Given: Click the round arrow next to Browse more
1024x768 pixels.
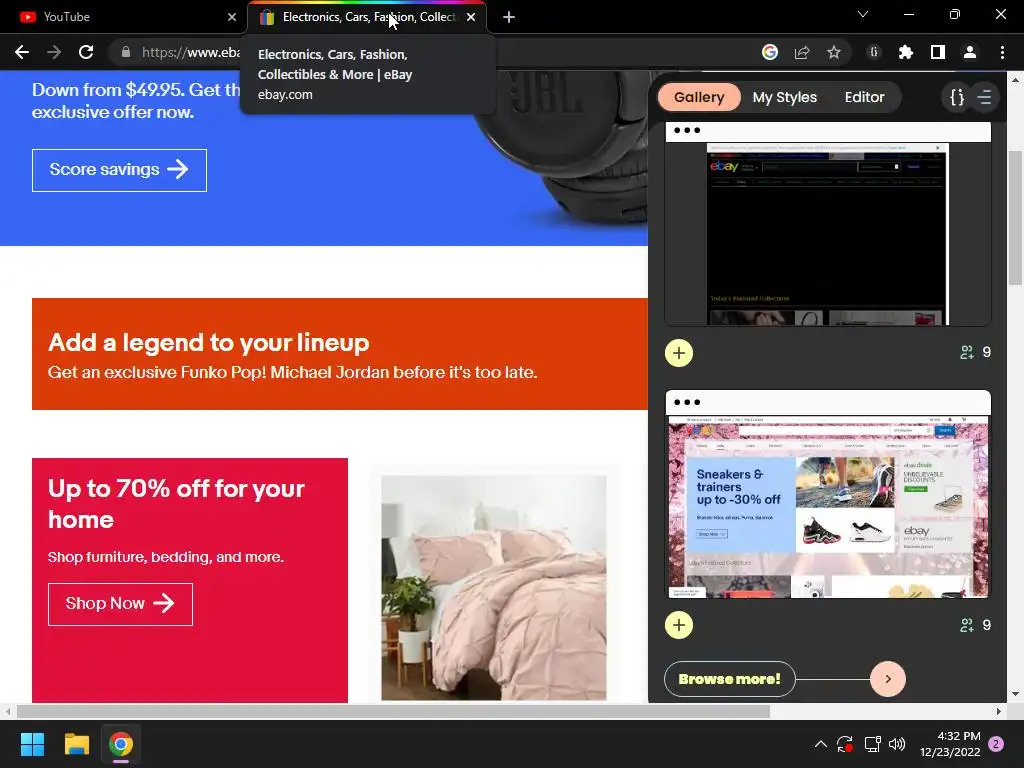Looking at the screenshot, I should pyautogui.click(x=888, y=679).
